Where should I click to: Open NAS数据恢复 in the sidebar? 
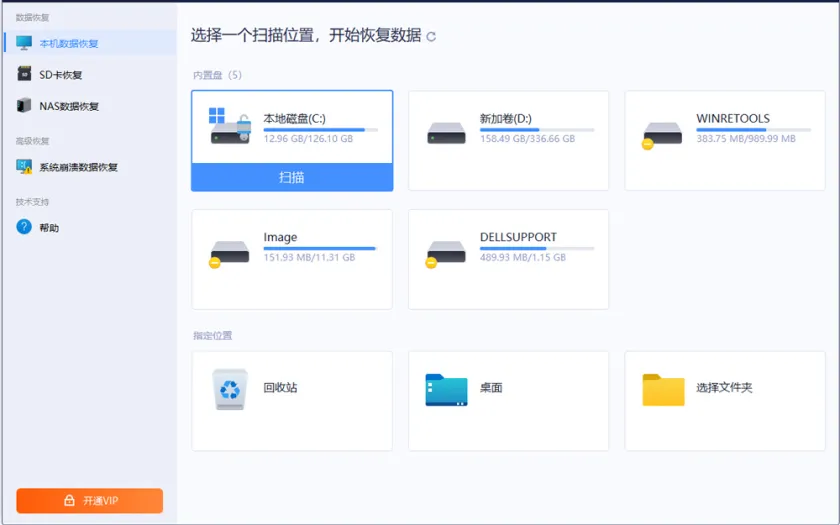tap(89, 106)
